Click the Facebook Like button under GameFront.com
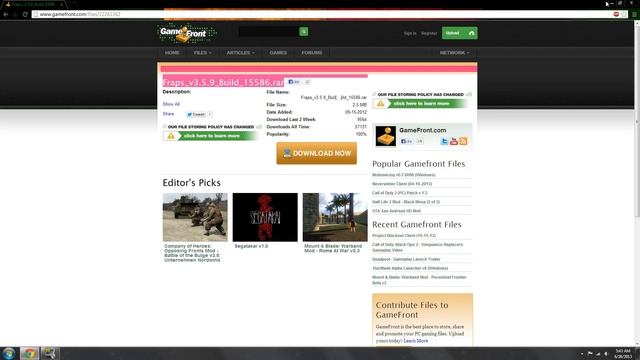The width and height of the screenshot is (640, 360). pyautogui.click(x=407, y=141)
